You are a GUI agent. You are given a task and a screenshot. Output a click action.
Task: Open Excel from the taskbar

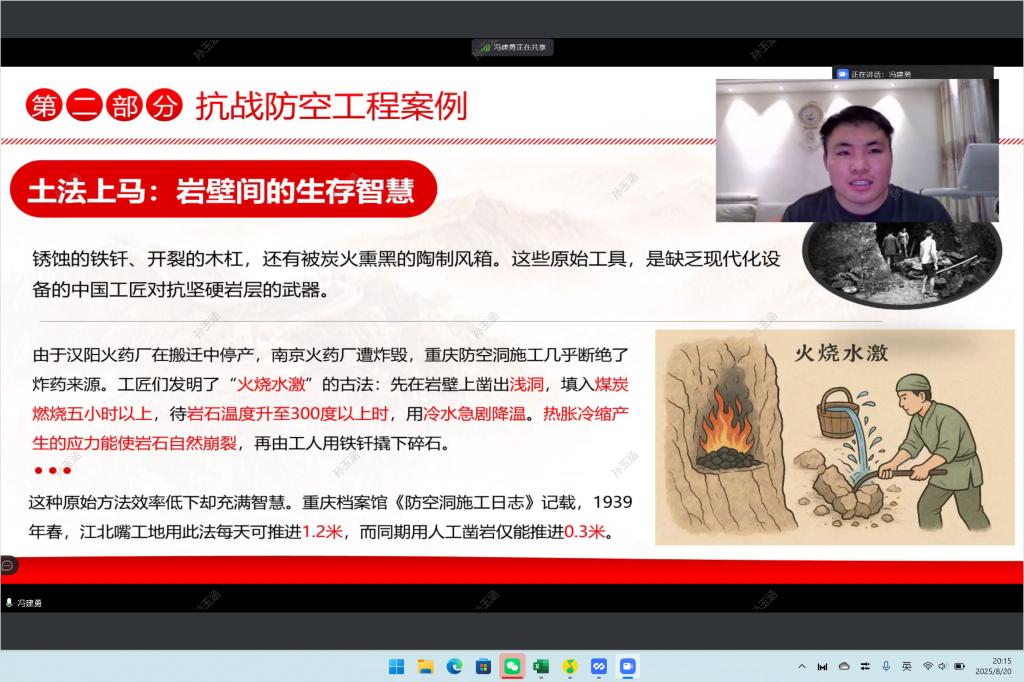pyautogui.click(x=541, y=666)
